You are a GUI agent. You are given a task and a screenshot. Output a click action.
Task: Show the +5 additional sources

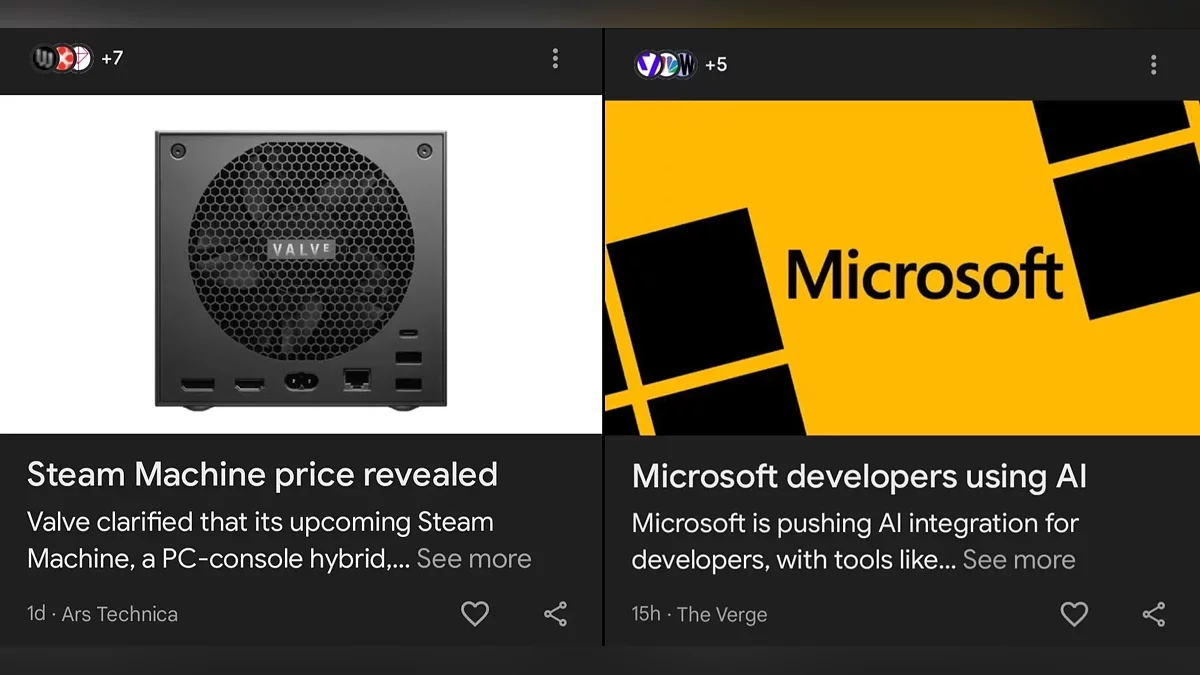click(716, 65)
